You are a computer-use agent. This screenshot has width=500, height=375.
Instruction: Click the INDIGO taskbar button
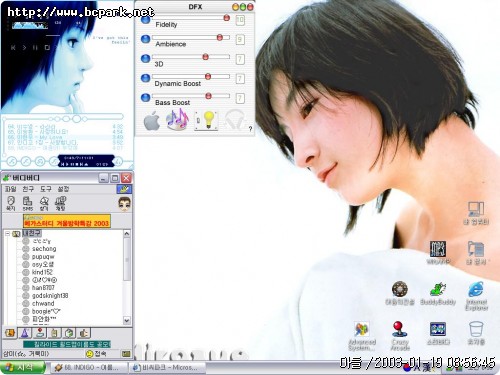pyautogui.click(x=89, y=367)
